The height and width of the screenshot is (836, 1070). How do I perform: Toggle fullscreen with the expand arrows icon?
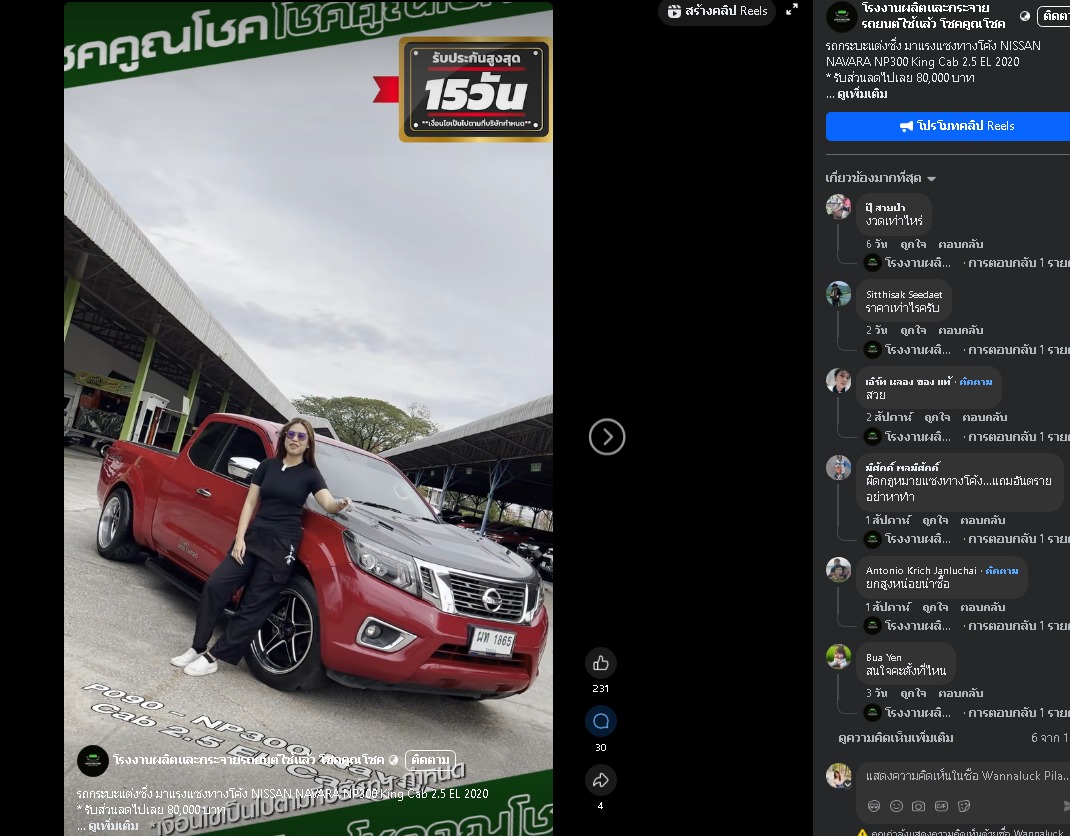tap(792, 10)
